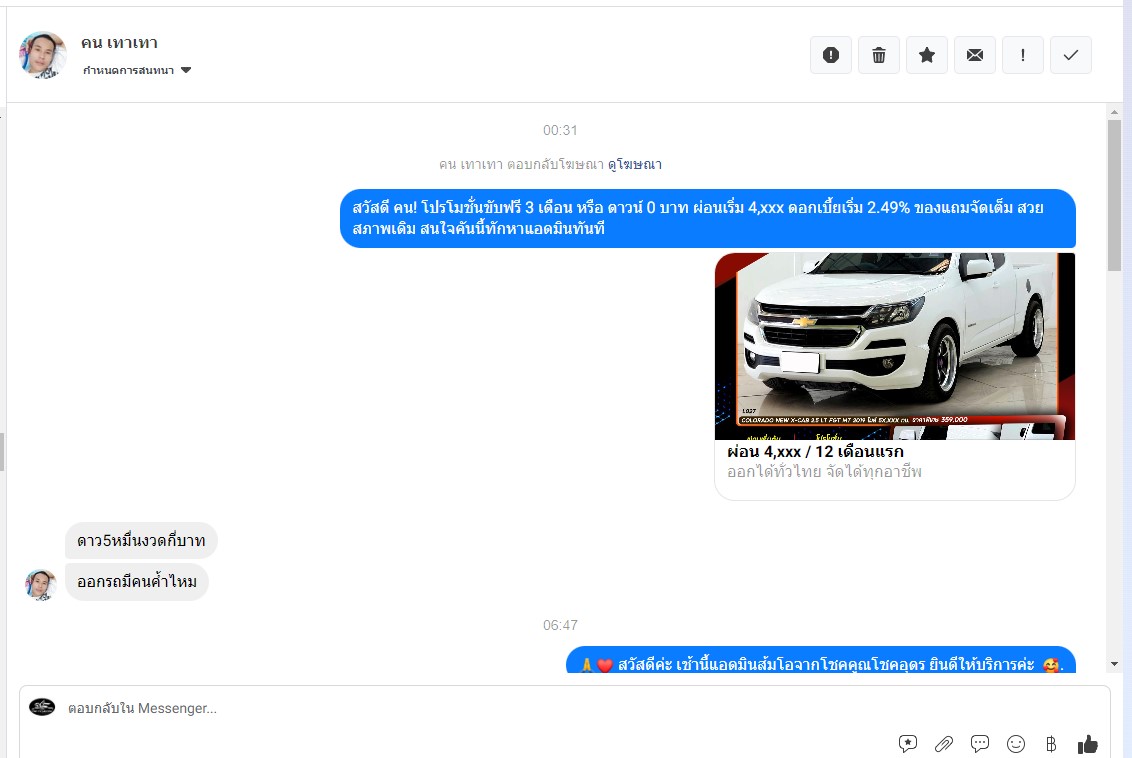1132x758 pixels.
Task: Click the ดูโฆษณา link
Action: coord(635,164)
